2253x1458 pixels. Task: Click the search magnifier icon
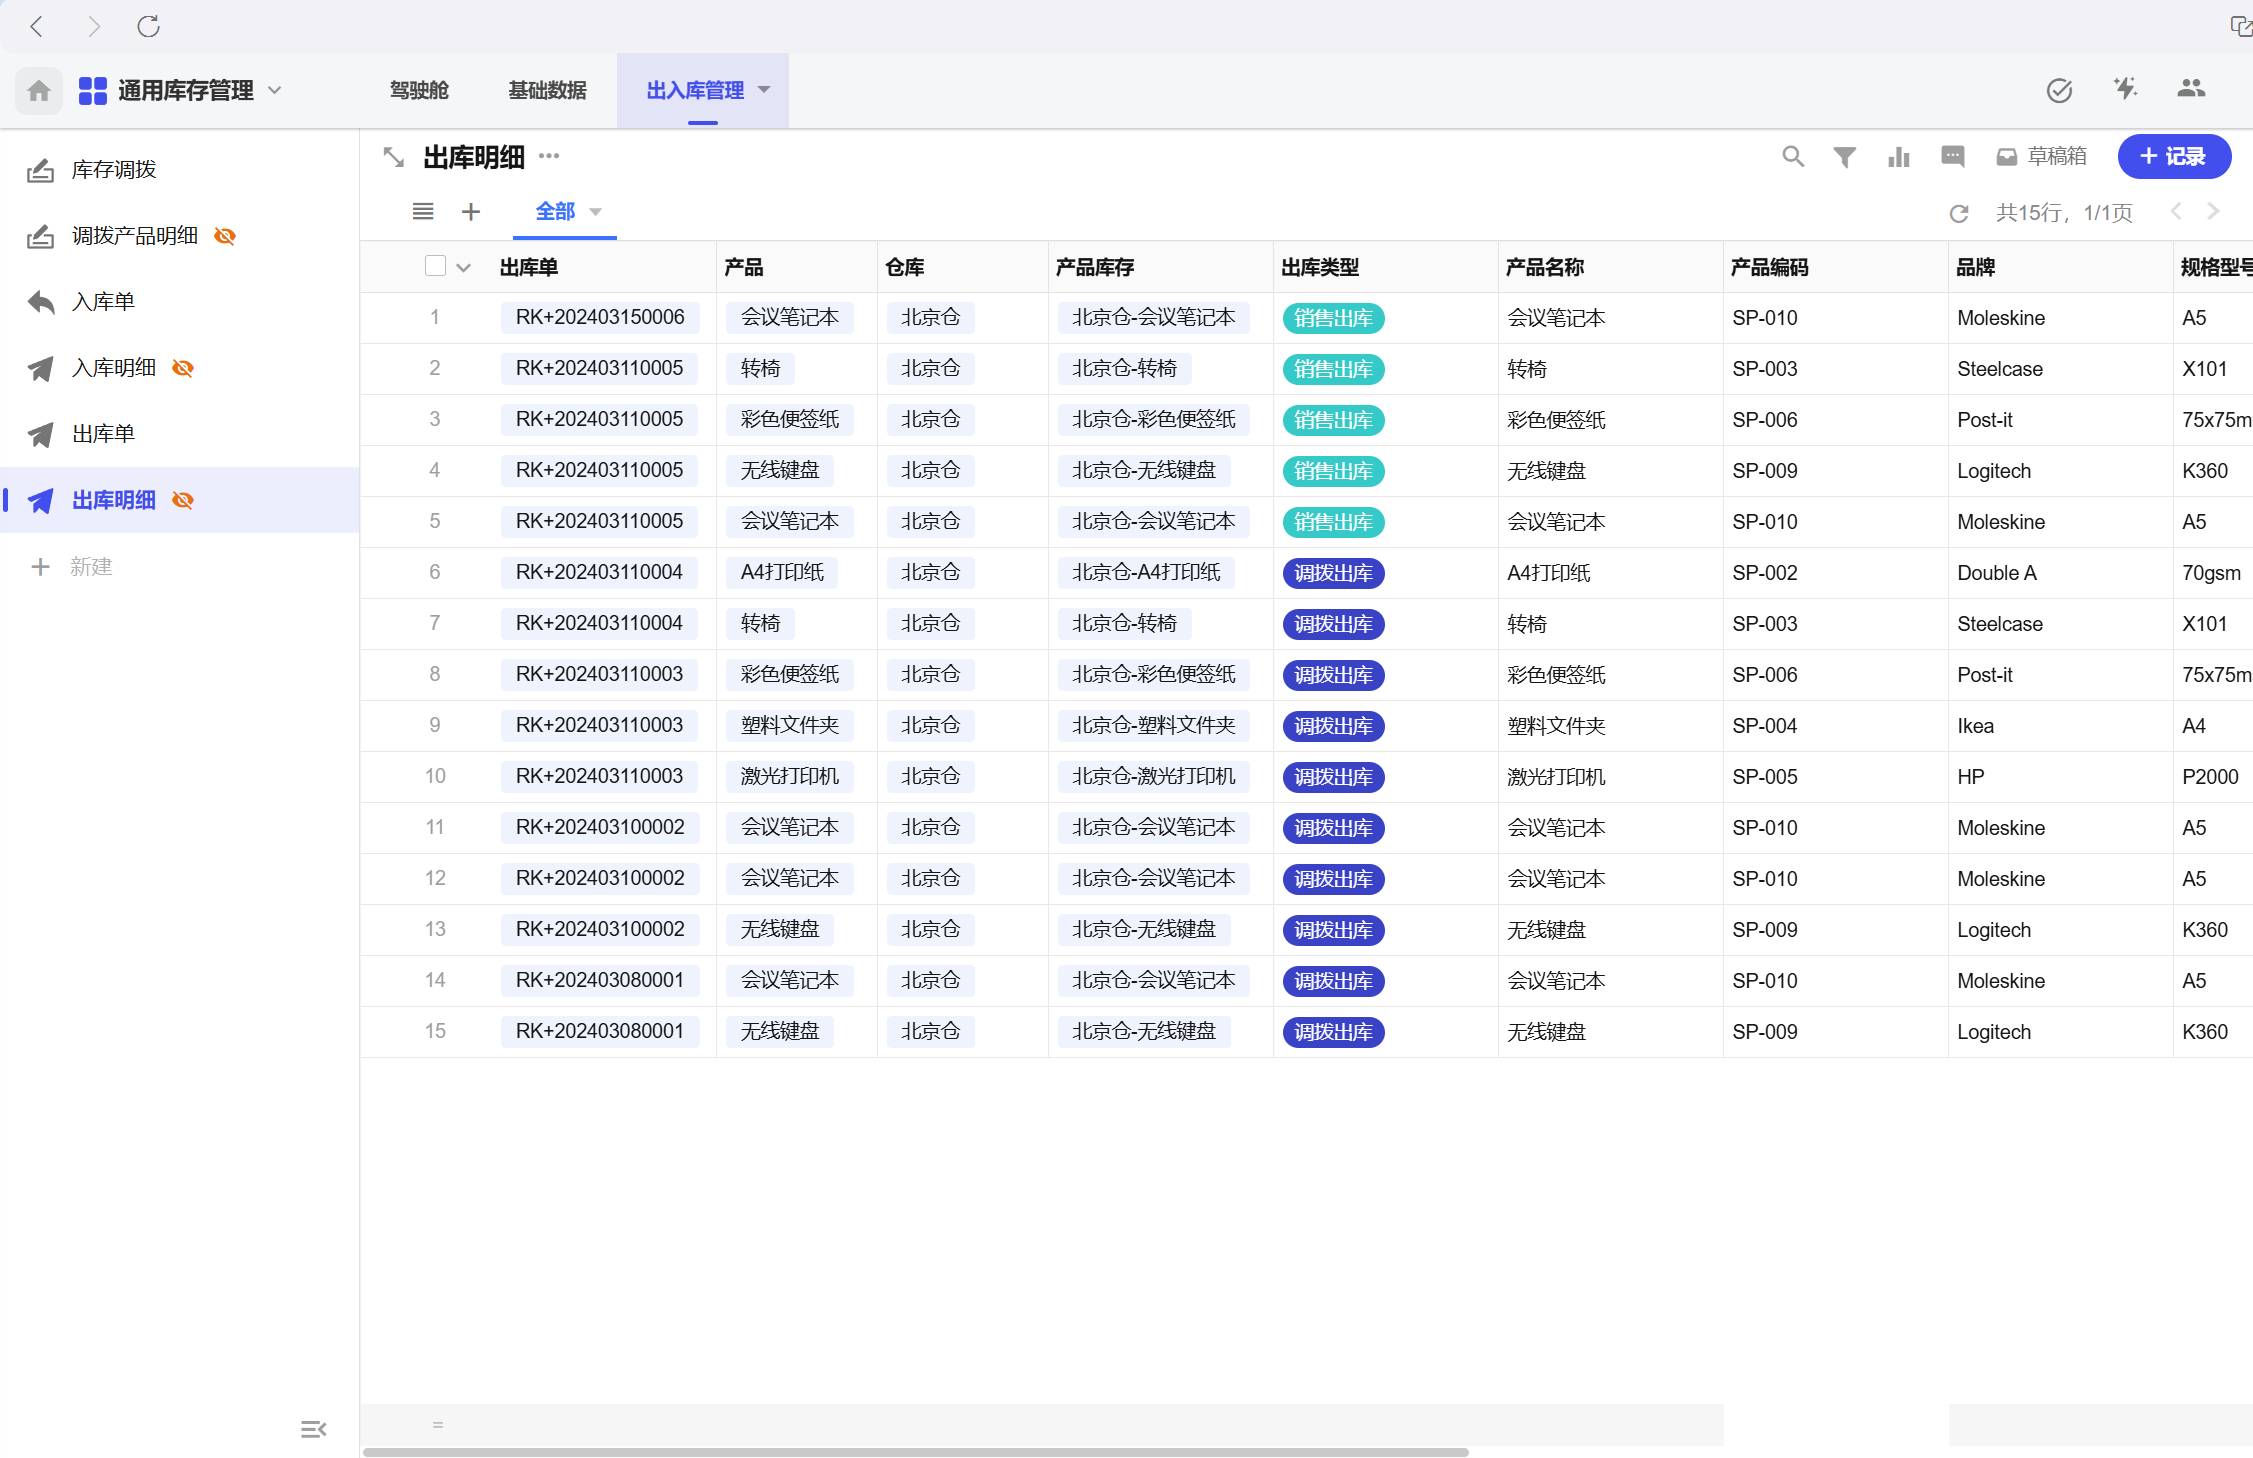click(x=1792, y=157)
